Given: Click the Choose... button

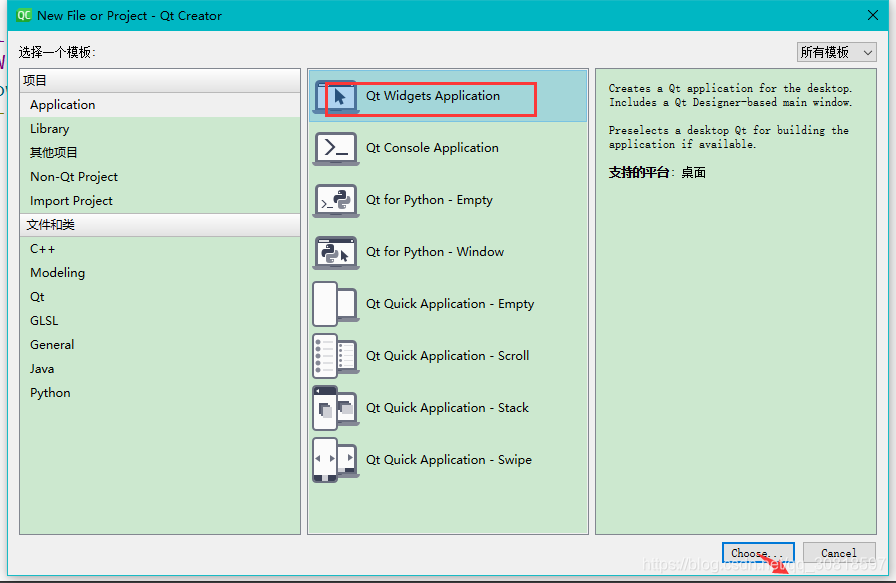Looking at the screenshot, I should [x=758, y=553].
